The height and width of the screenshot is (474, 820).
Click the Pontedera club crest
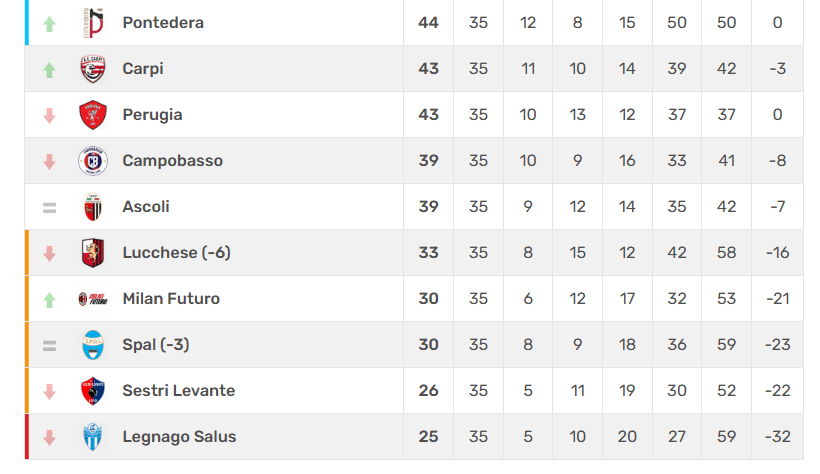point(93,23)
